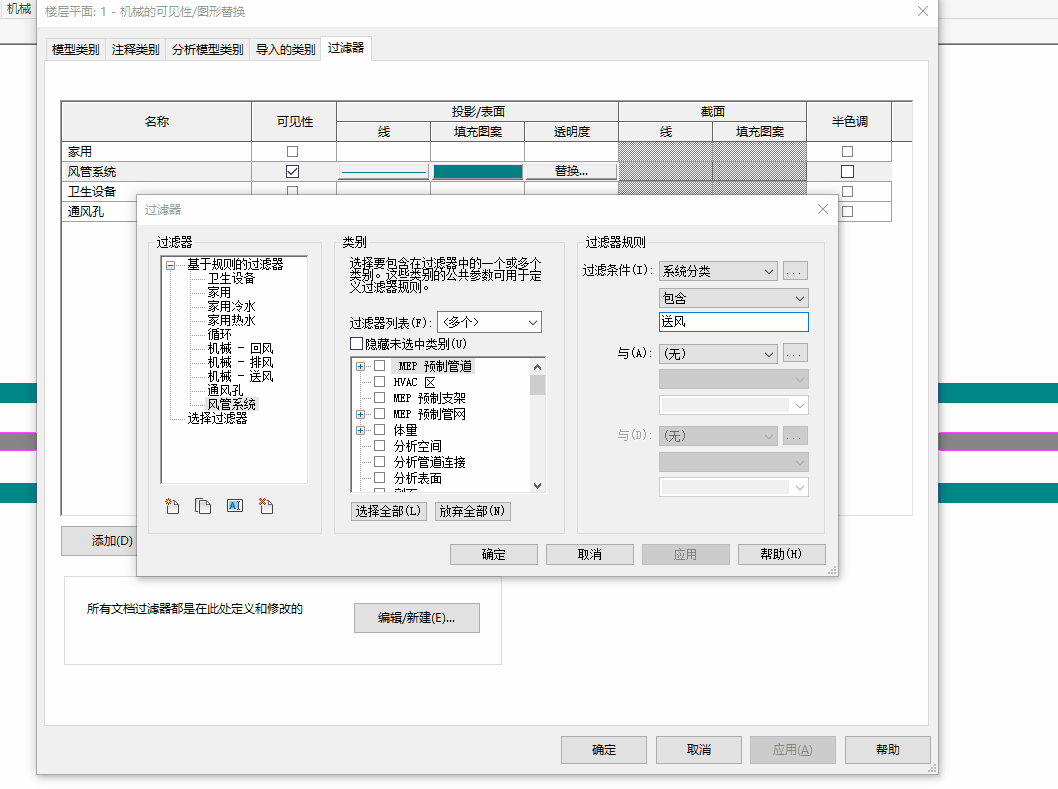Open the 过滤器列表 dropdown showing 多个

coord(489,322)
